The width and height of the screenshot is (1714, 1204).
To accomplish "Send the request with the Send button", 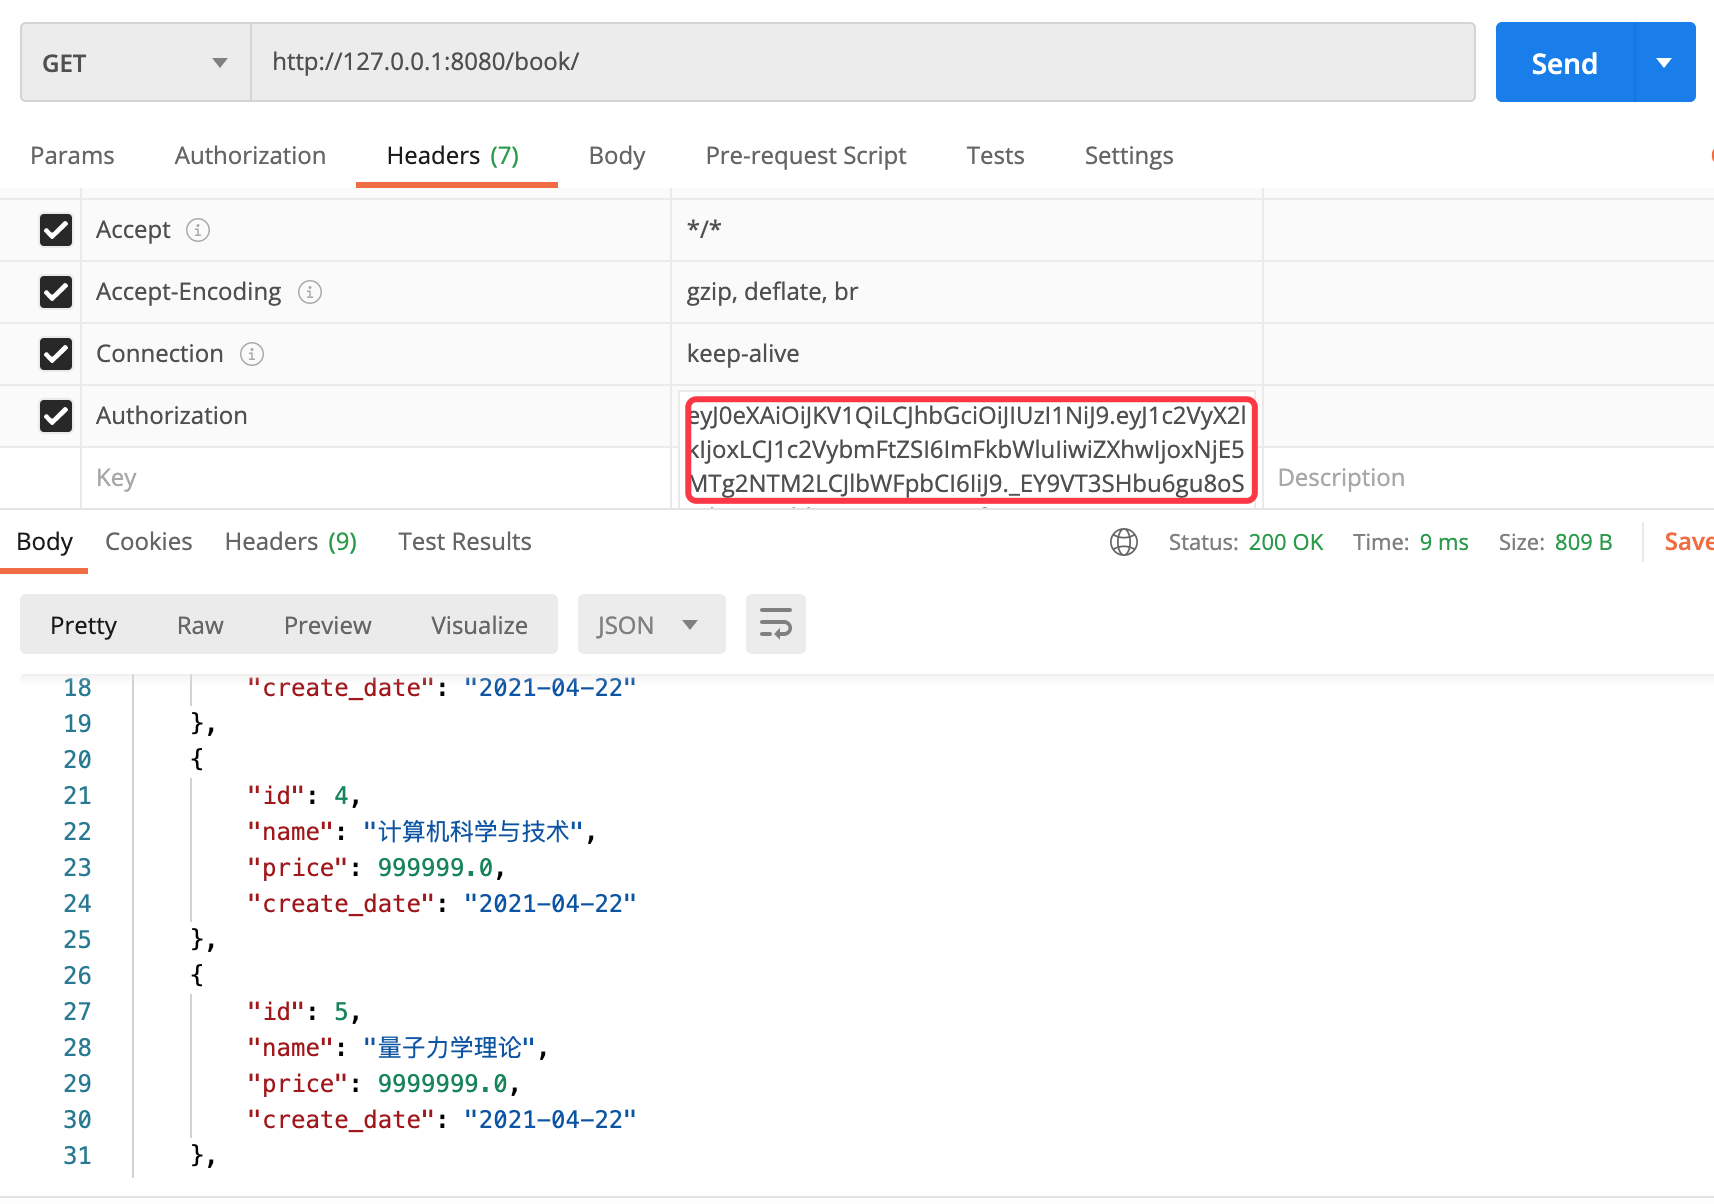I will click(1565, 63).
